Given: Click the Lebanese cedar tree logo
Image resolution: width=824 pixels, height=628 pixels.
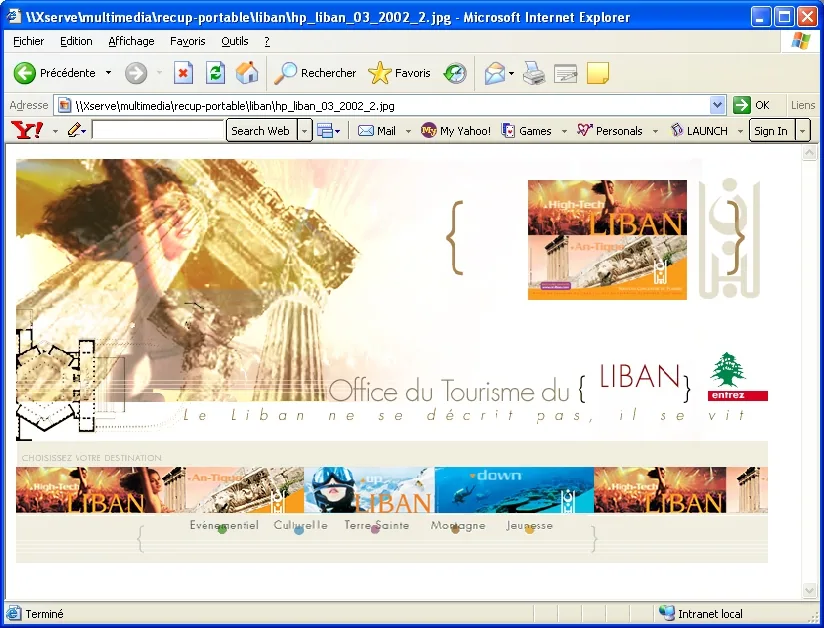Looking at the screenshot, I should [x=727, y=369].
